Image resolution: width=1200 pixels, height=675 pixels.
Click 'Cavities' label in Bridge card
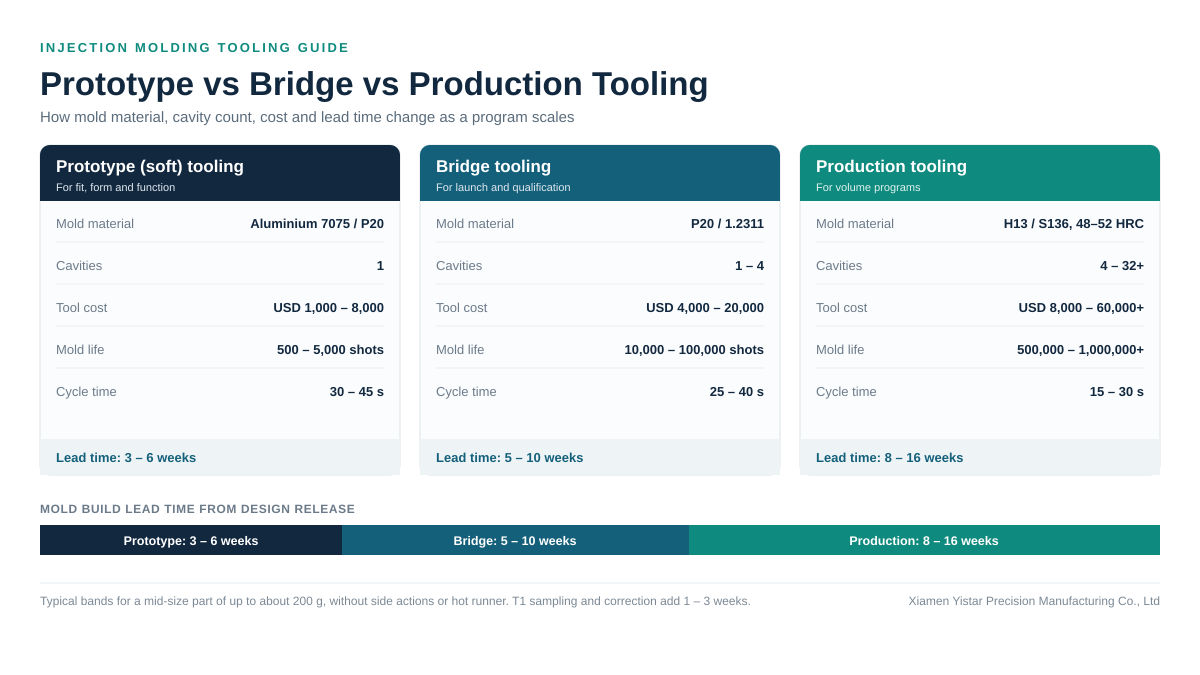459,266
